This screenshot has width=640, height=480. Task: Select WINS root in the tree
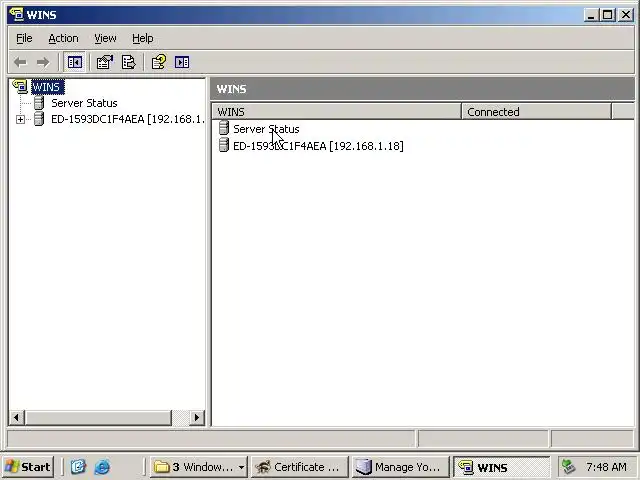pos(48,87)
